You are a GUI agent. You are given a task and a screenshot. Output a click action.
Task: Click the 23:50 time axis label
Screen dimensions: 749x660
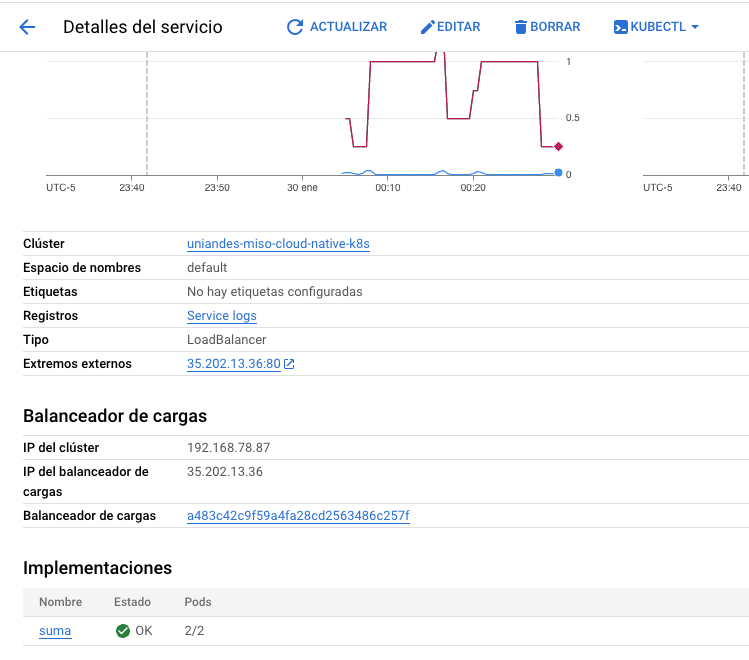217,188
